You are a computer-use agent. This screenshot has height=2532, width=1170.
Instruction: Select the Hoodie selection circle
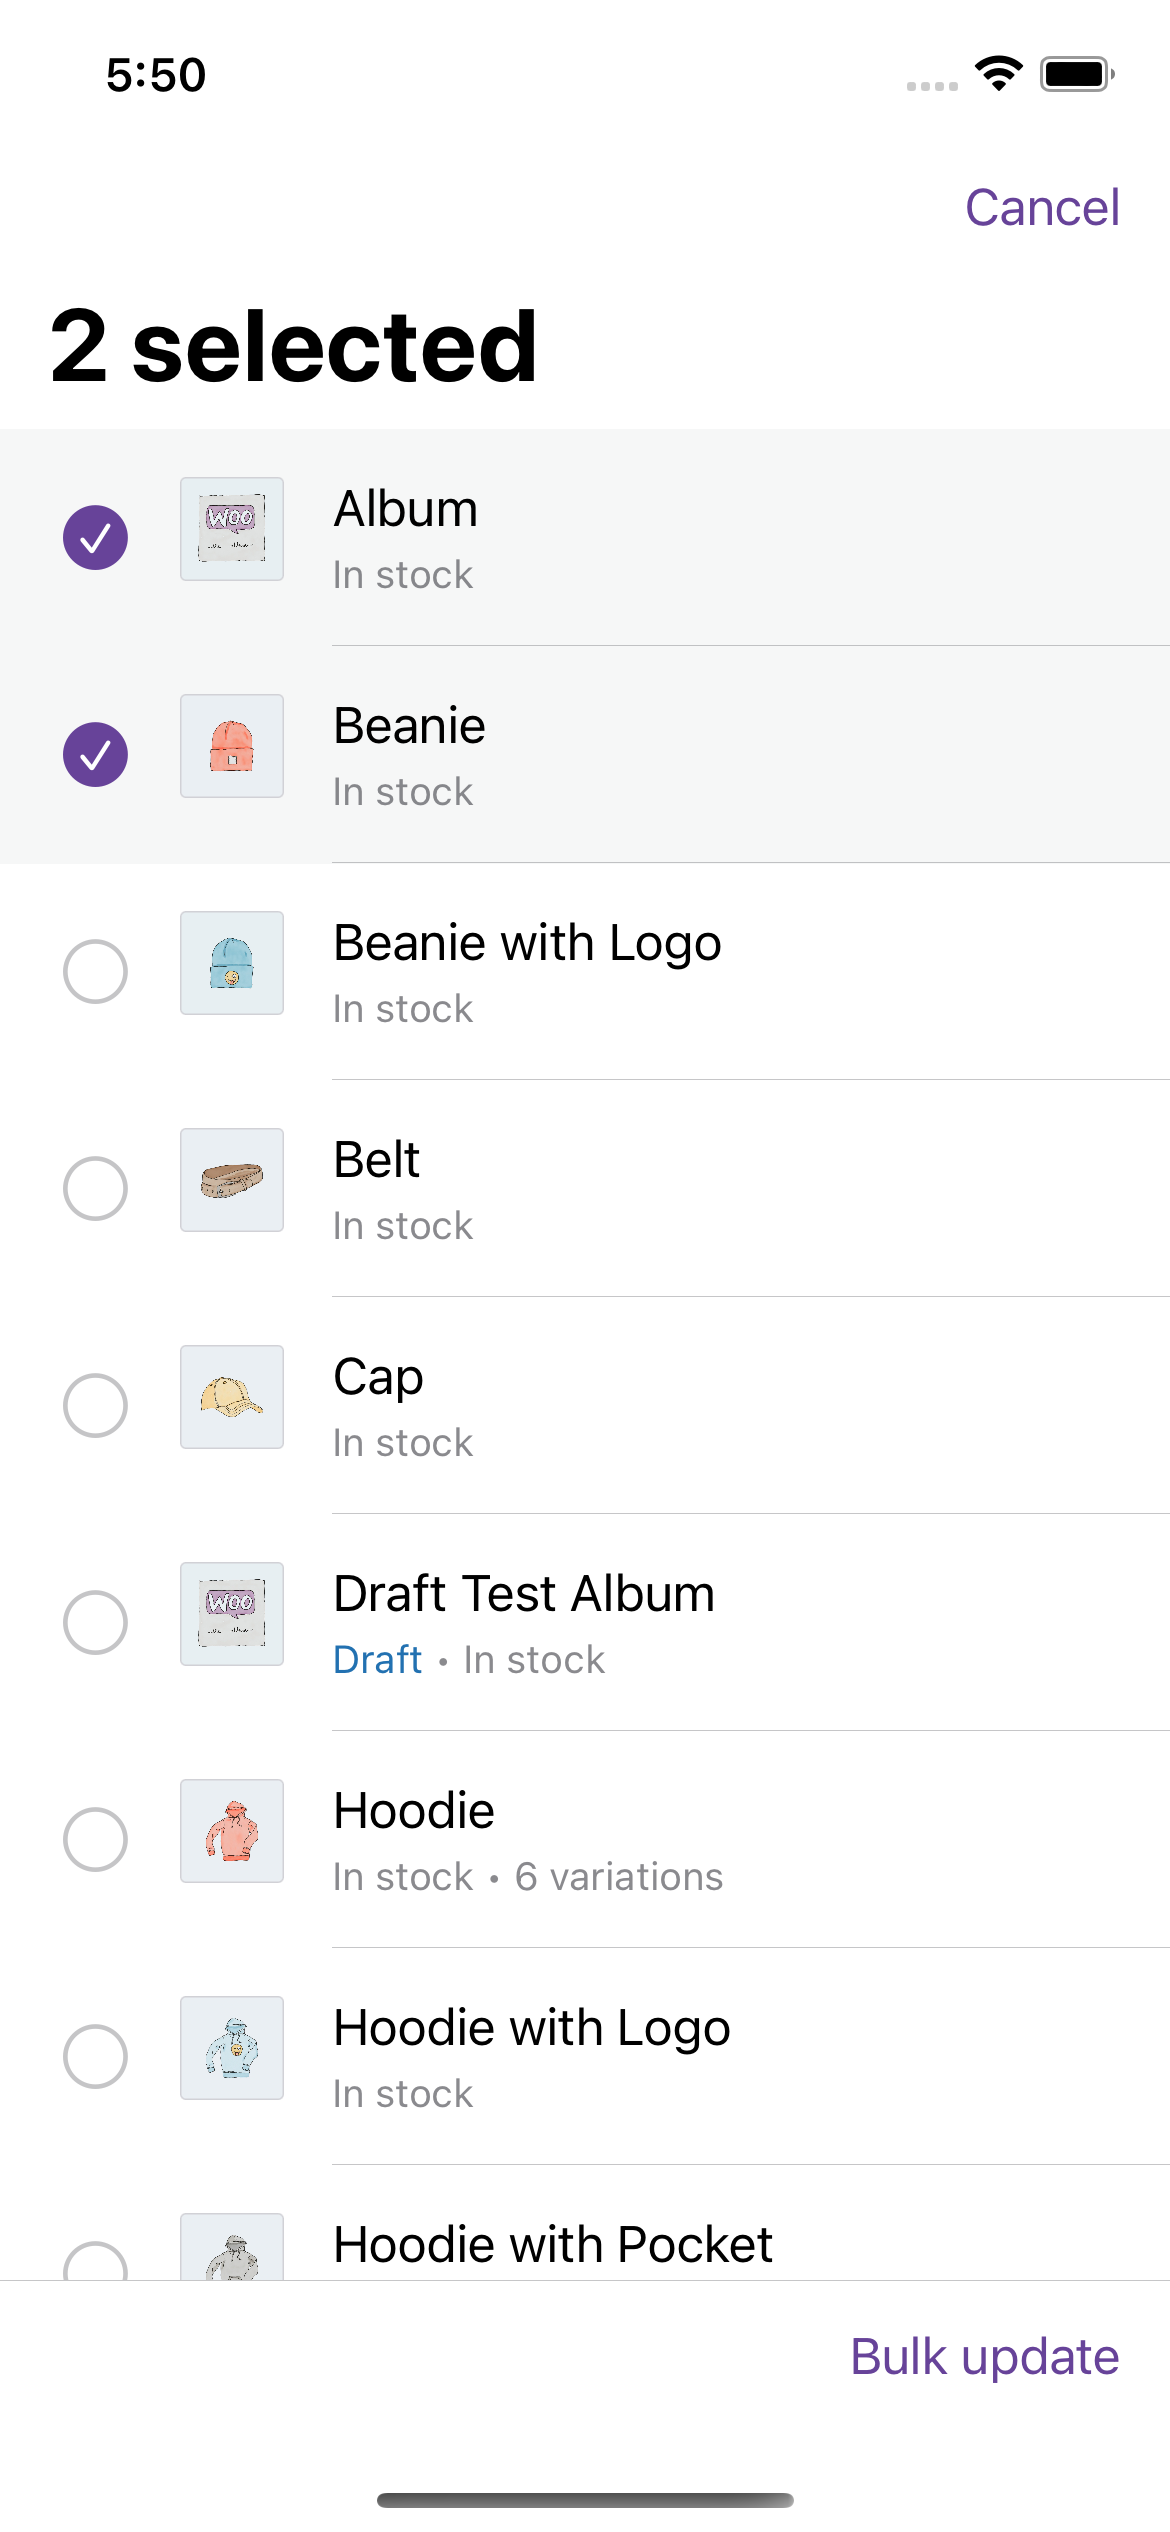pos(95,1839)
